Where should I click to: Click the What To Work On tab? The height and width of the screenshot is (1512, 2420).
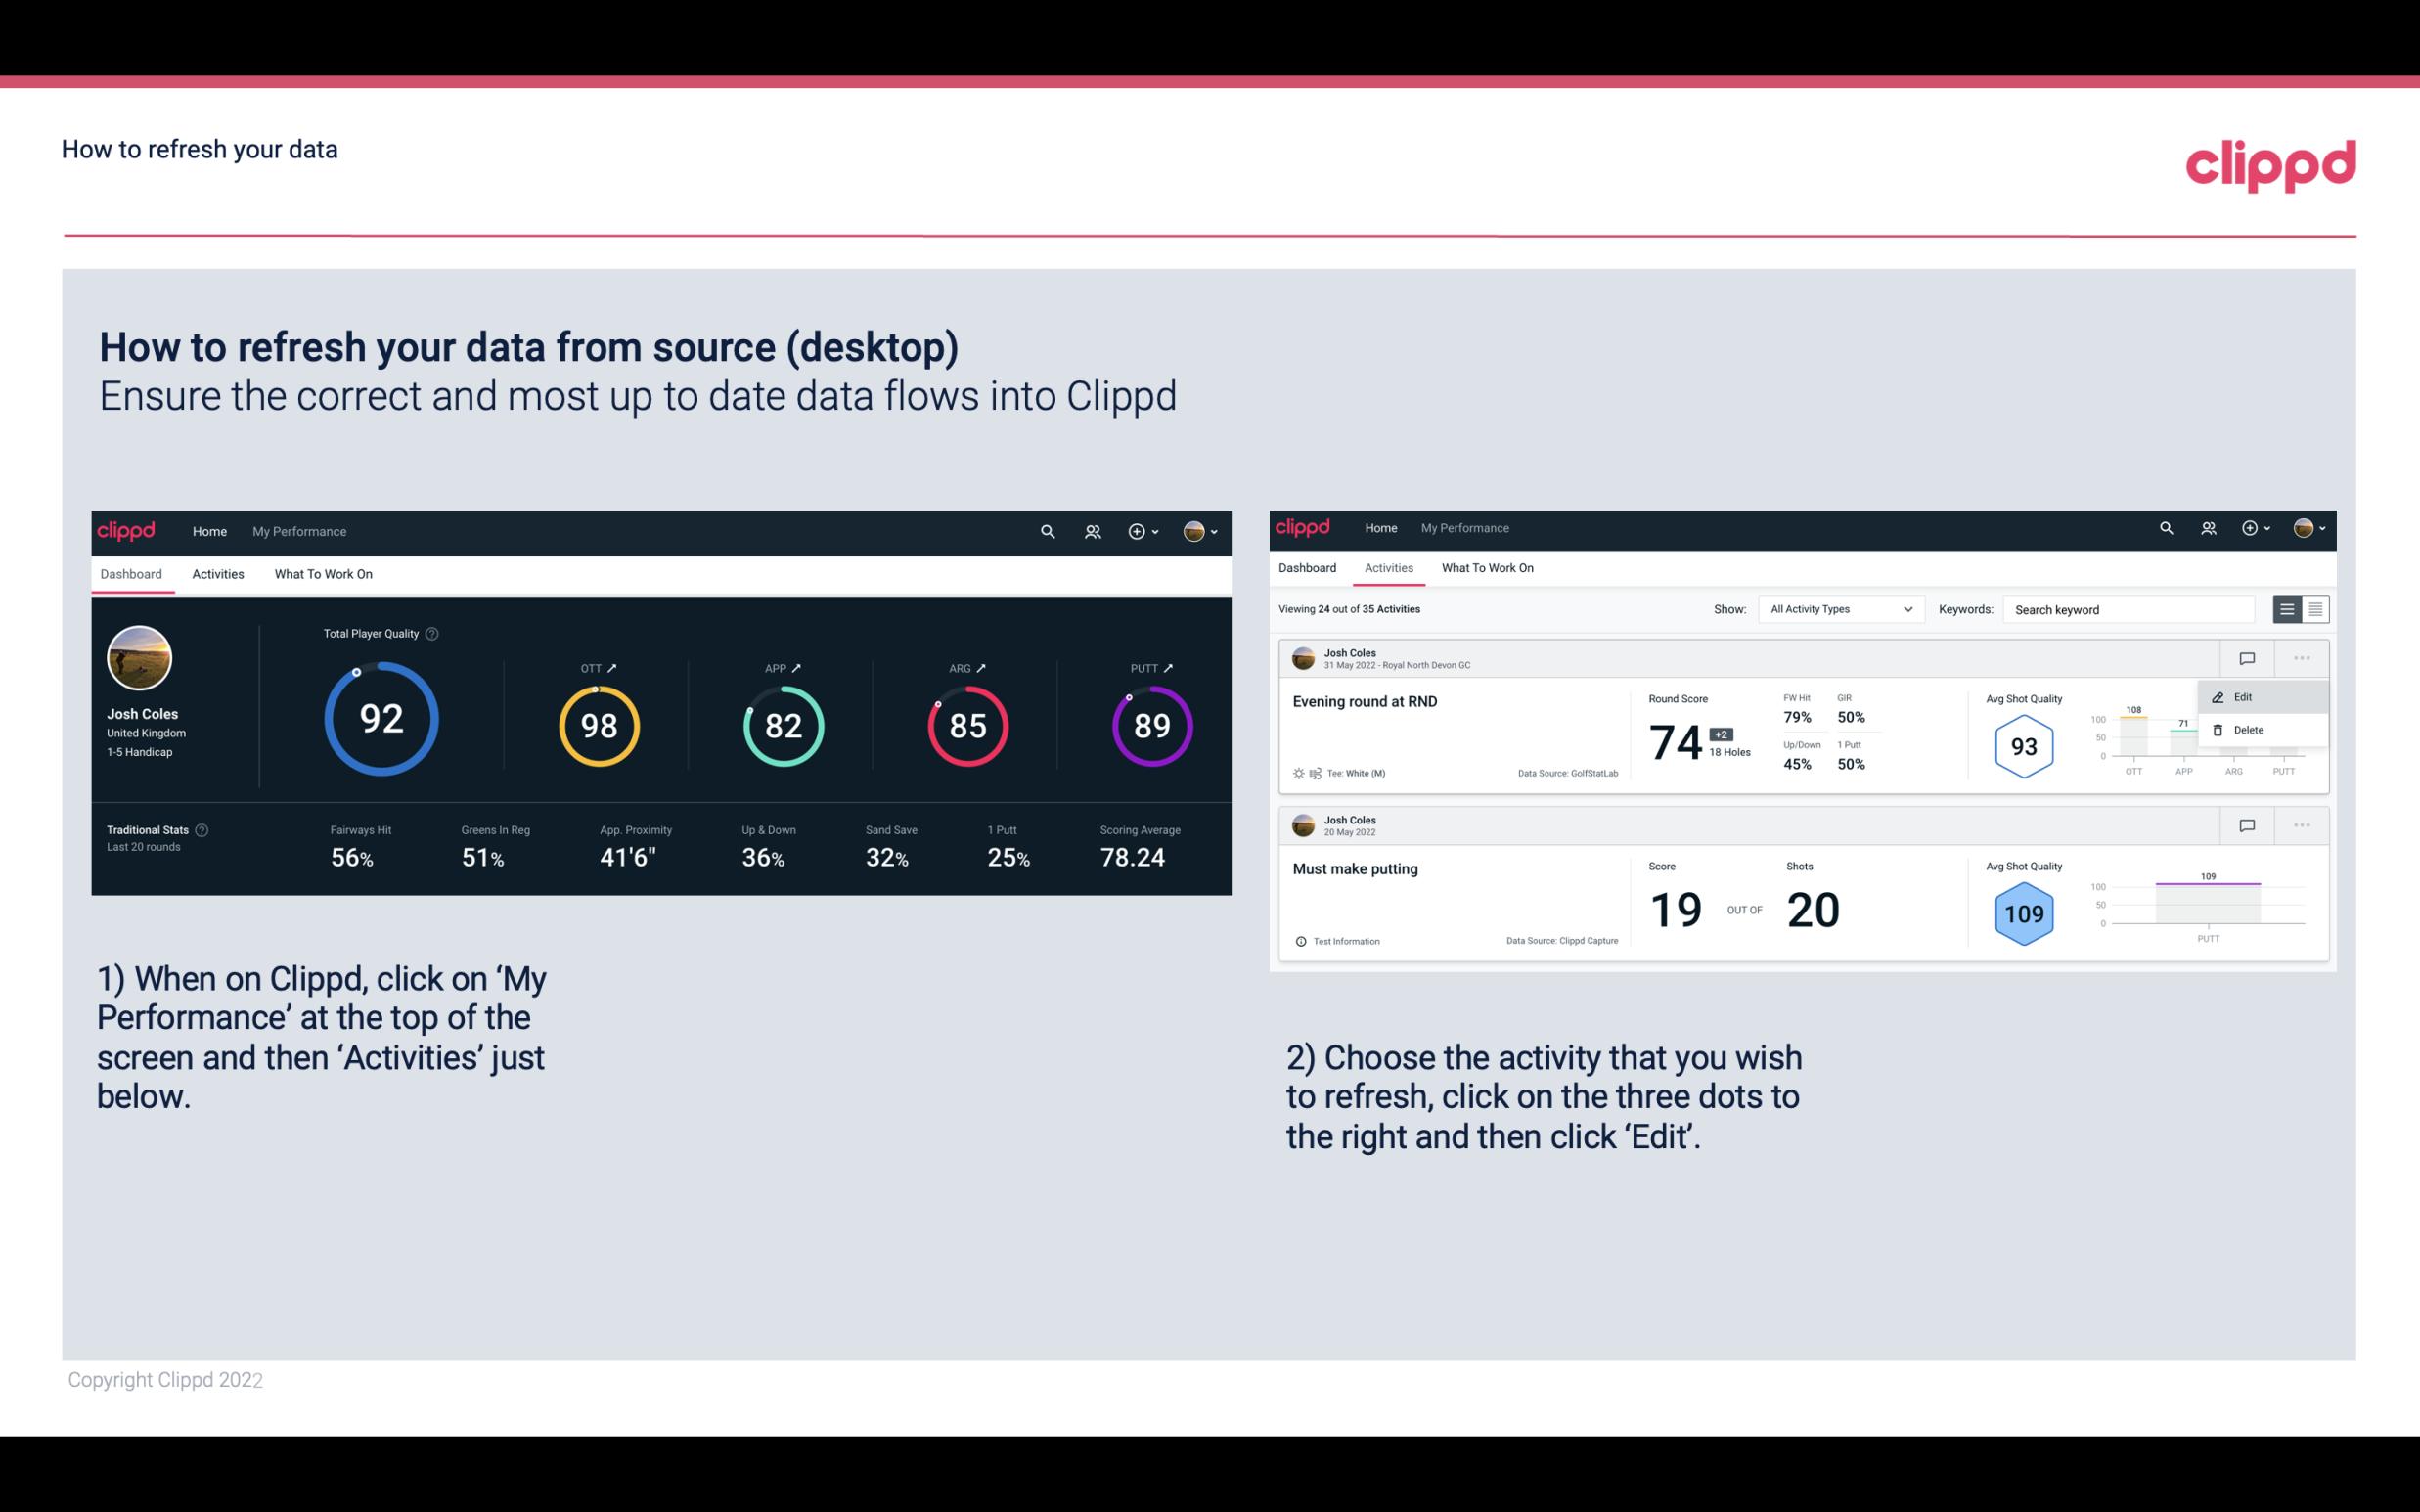[x=323, y=573]
